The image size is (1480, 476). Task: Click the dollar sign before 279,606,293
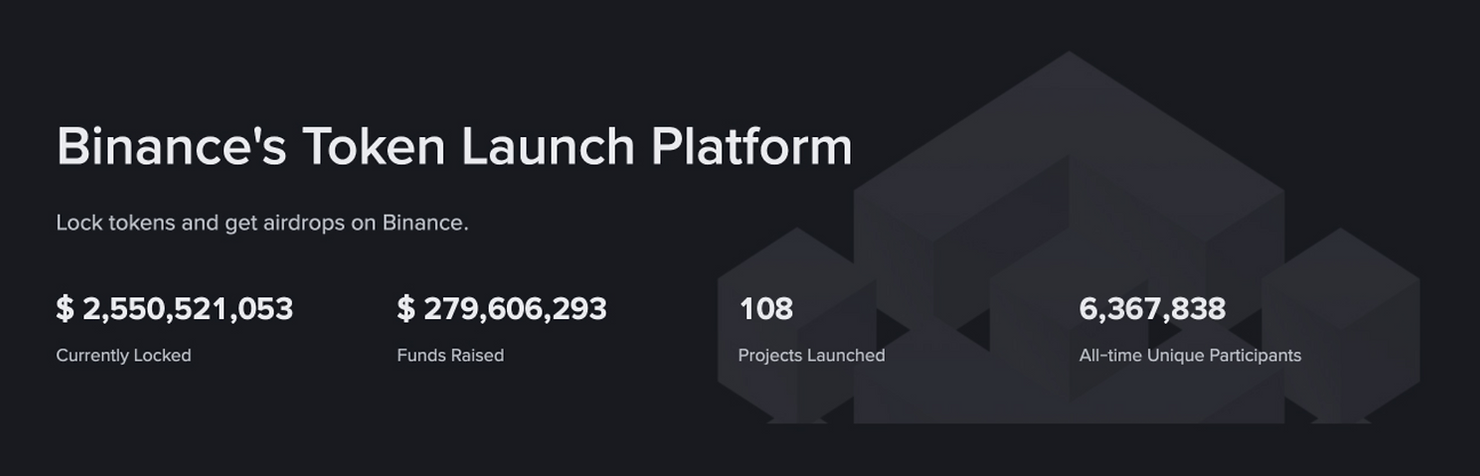point(406,309)
